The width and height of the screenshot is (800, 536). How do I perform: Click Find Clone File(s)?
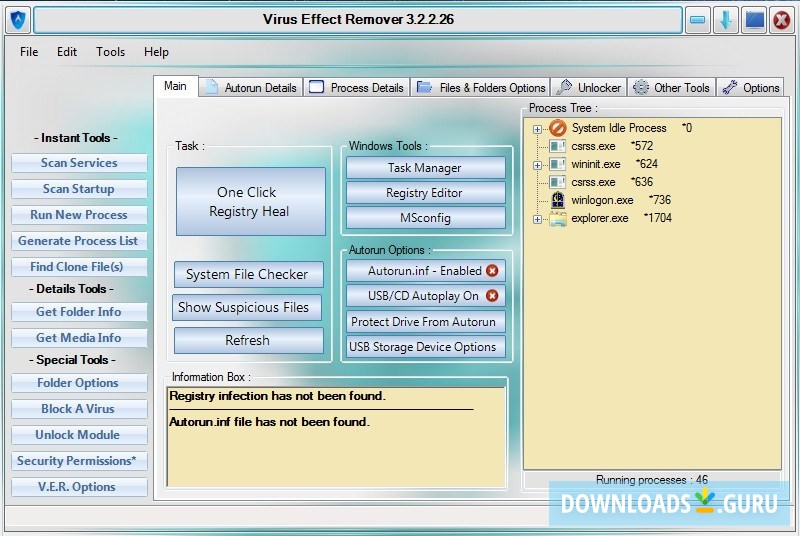pos(79,267)
